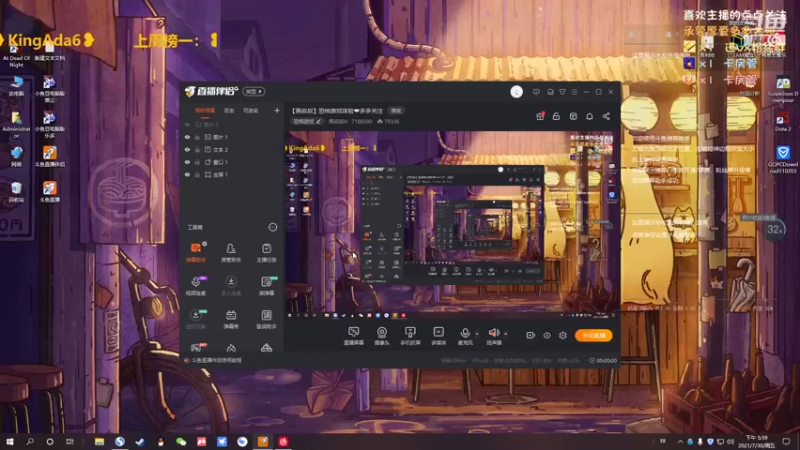
Task: Open the settings gear beside start button
Action: coord(563,335)
